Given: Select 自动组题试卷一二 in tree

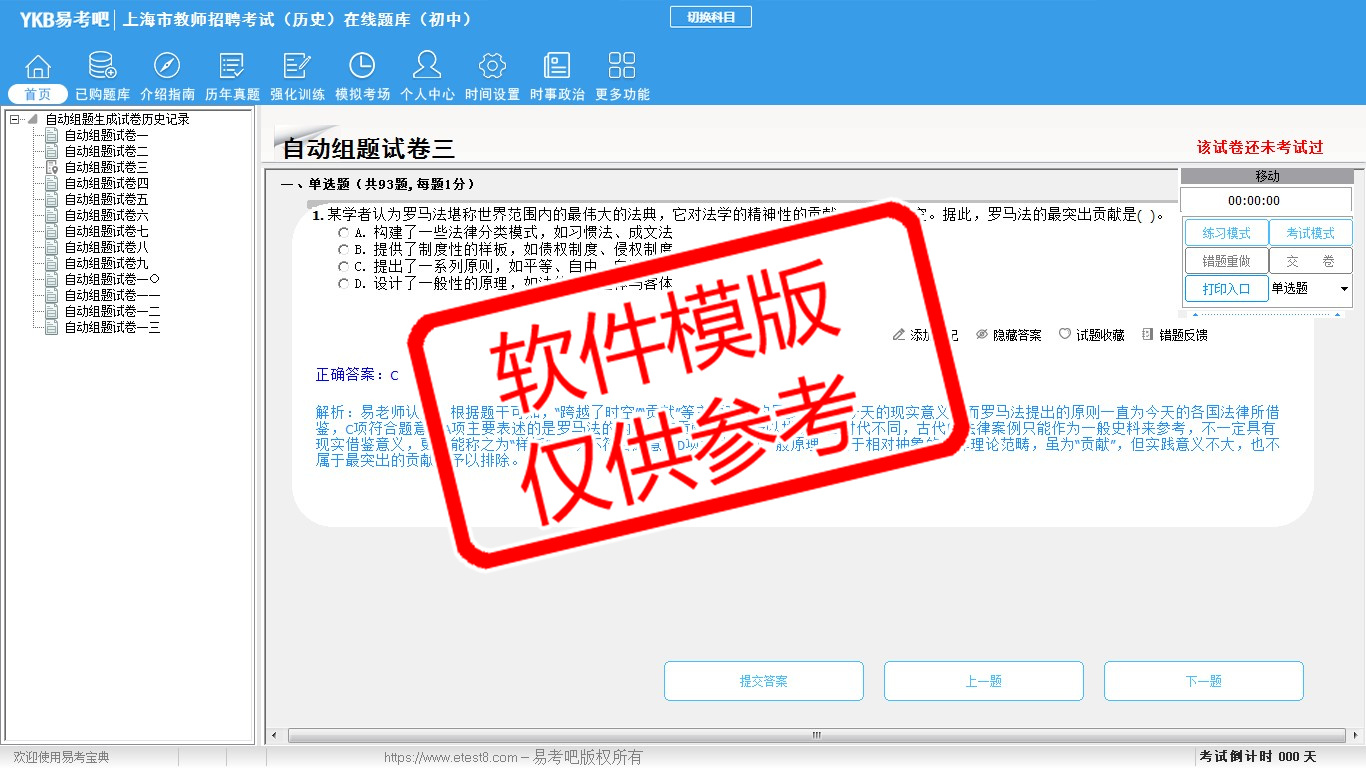Looking at the screenshot, I should pyautogui.click(x=112, y=311).
